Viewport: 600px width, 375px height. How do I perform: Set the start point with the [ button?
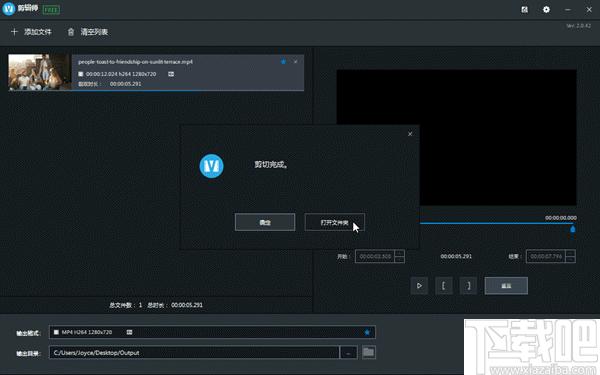(x=443, y=286)
